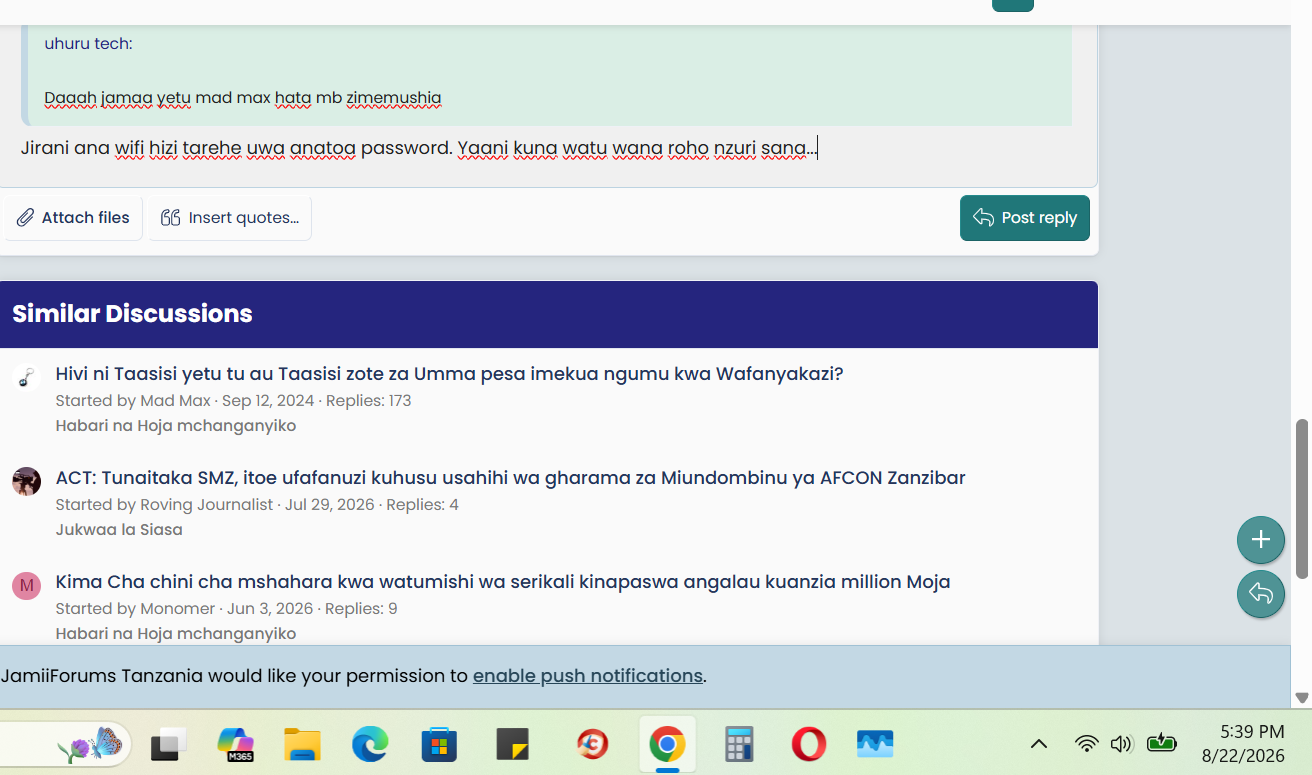Click the Monomer M avatar
The width and height of the screenshot is (1312, 775).
click(x=26, y=586)
